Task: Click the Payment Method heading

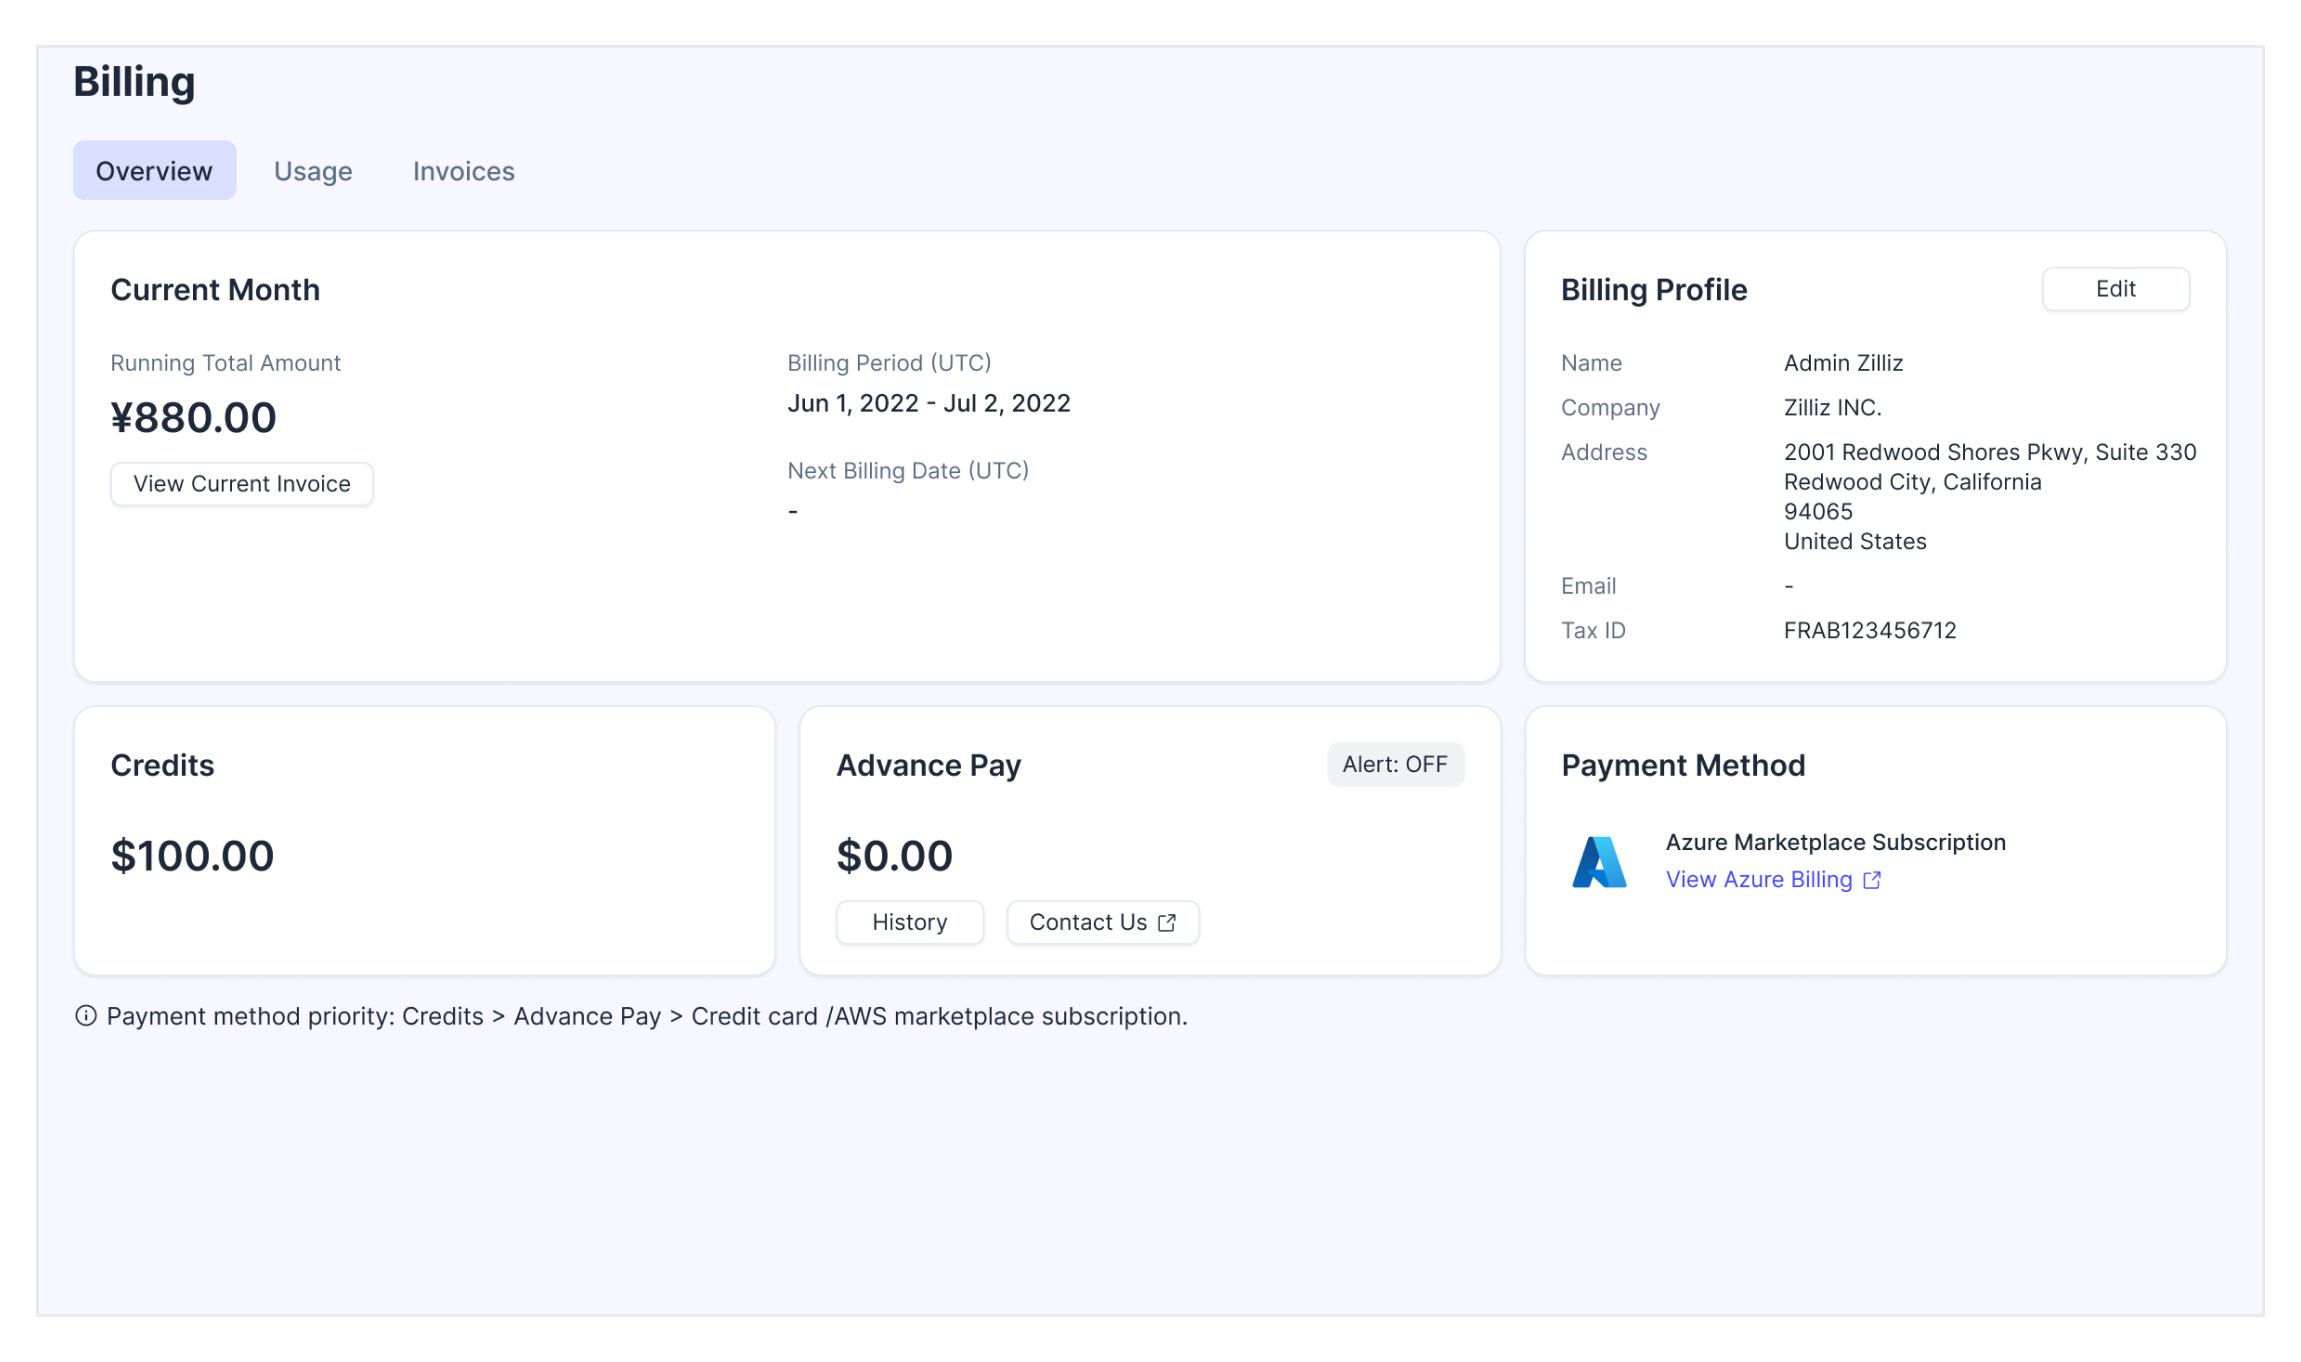Action: (1683, 765)
